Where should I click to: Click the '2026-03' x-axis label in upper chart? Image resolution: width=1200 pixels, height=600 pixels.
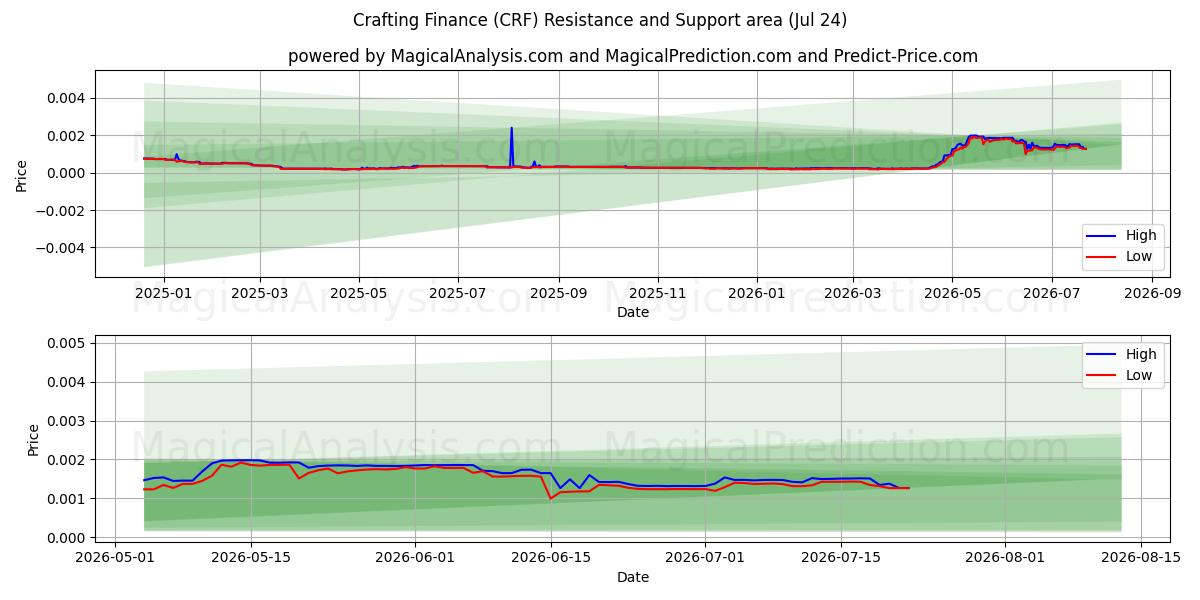(853, 293)
